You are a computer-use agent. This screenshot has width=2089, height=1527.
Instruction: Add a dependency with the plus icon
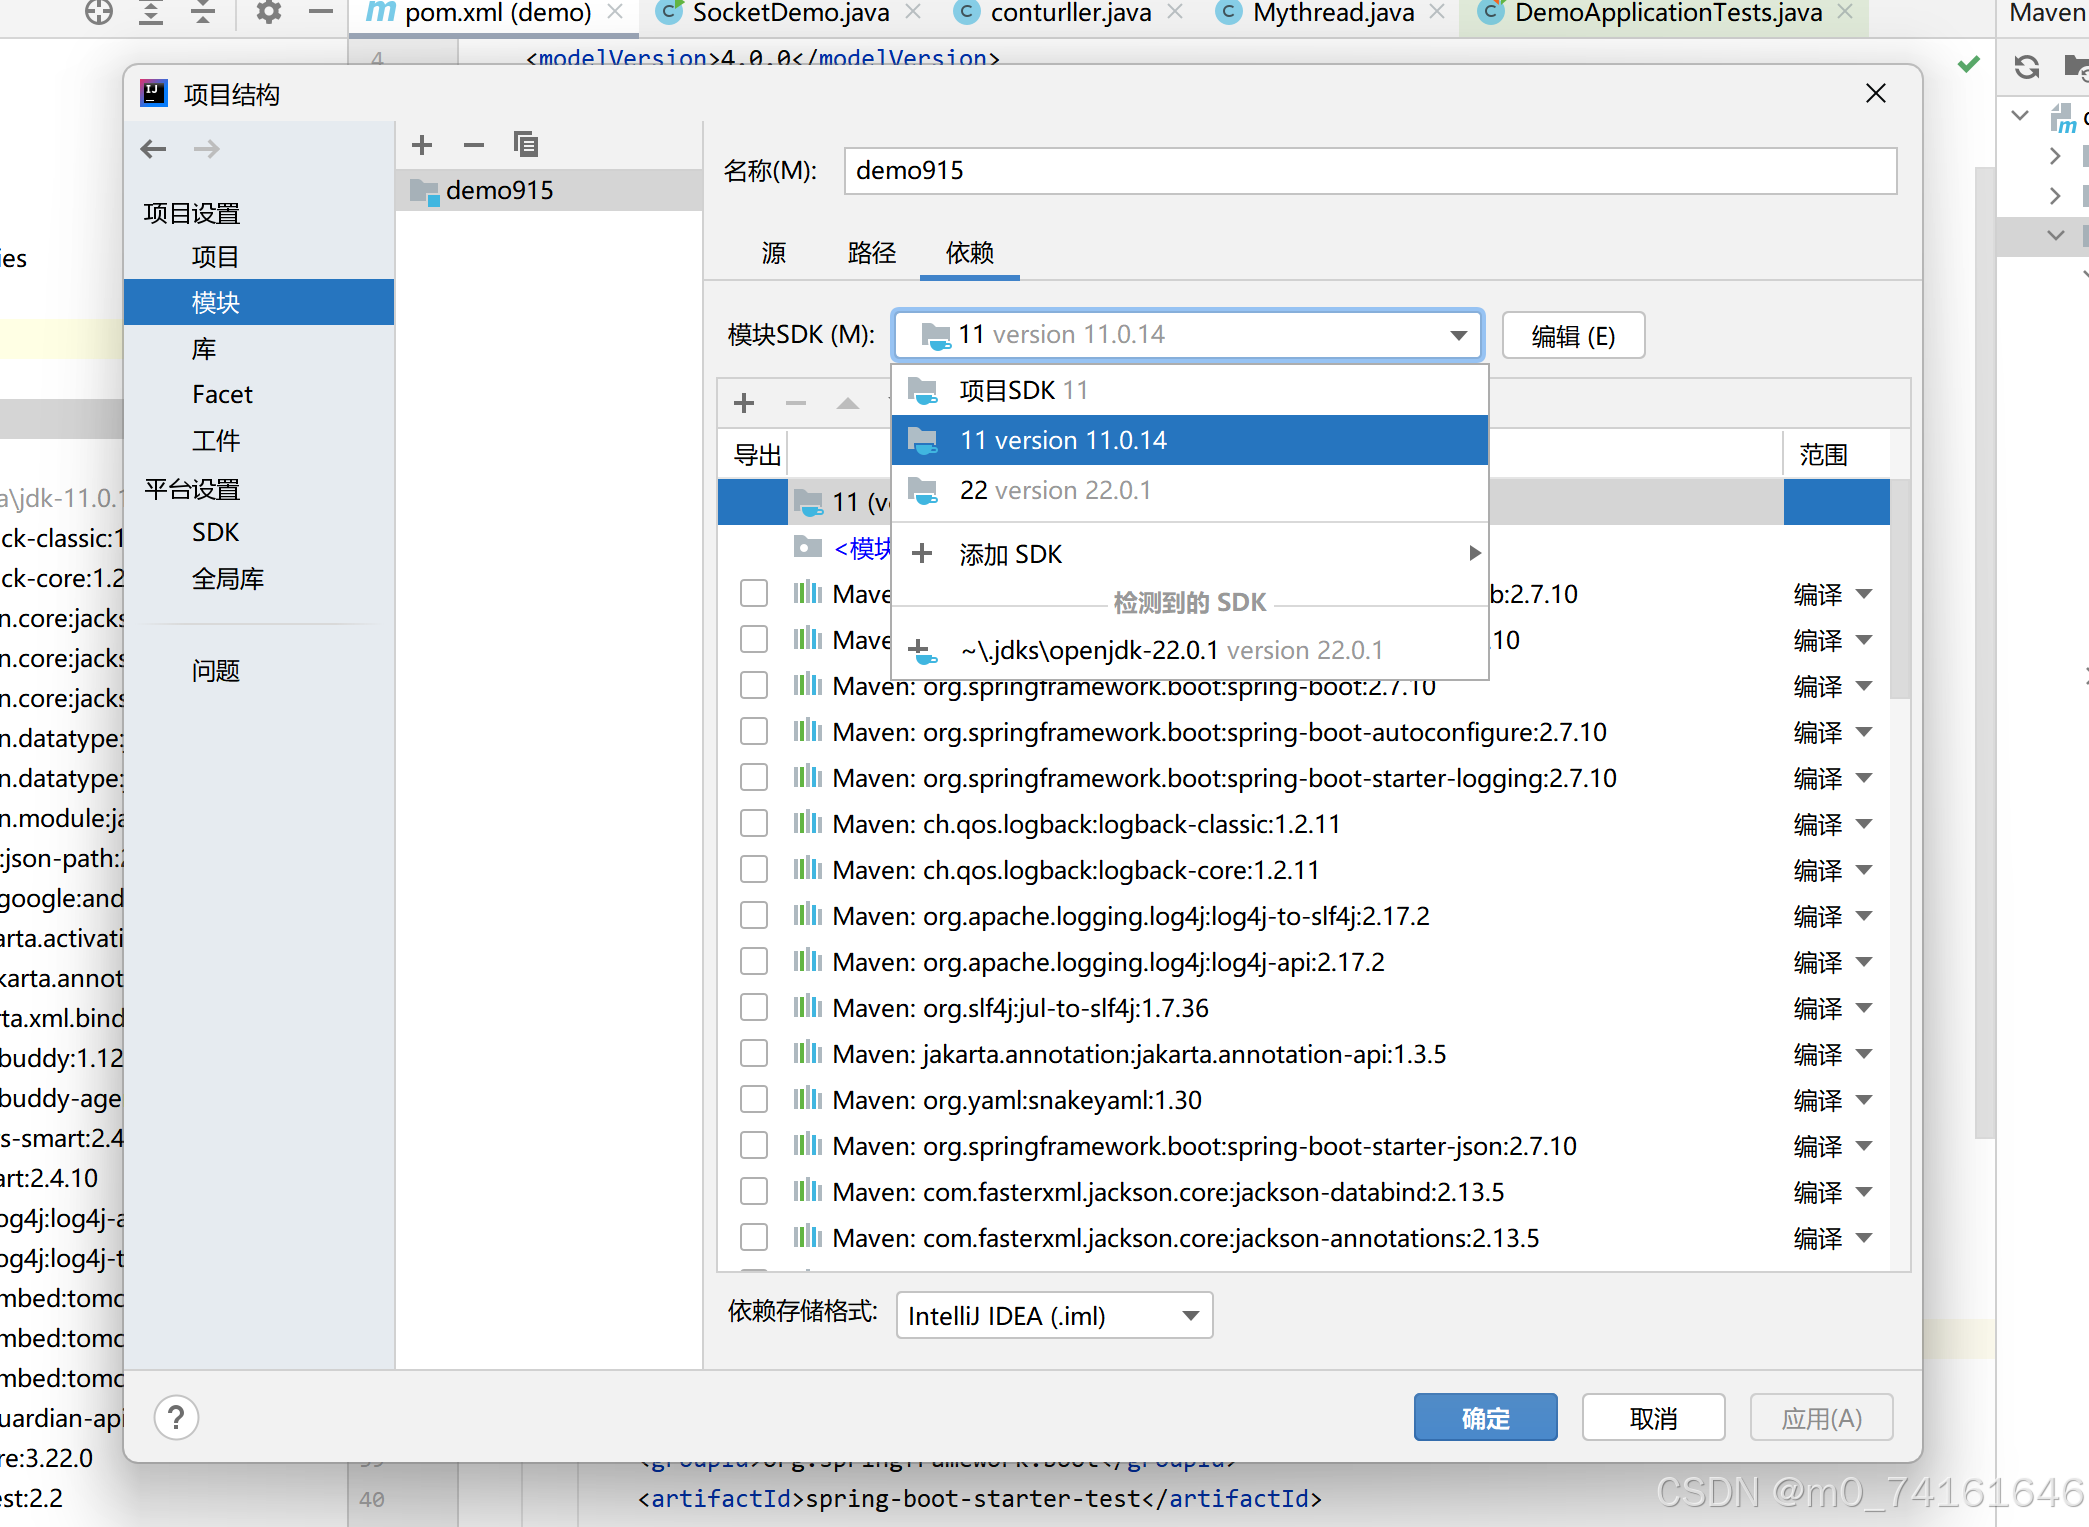point(743,403)
